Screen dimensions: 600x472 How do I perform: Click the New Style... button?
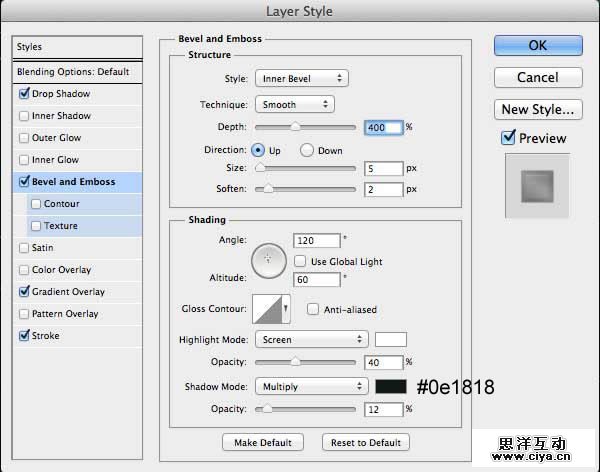[538, 110]
